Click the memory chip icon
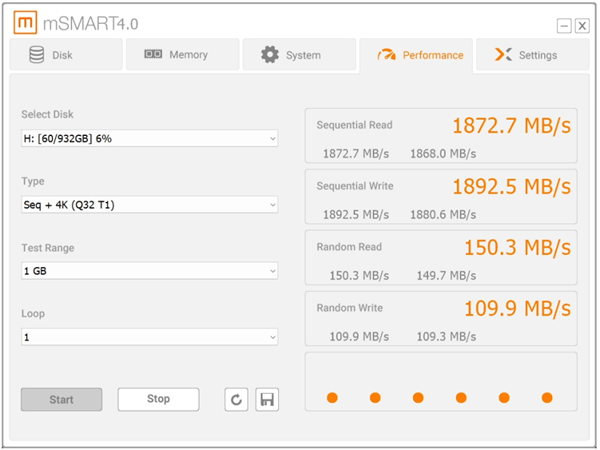600x450 pixels. pyautogui.click(x=153, y=55)
